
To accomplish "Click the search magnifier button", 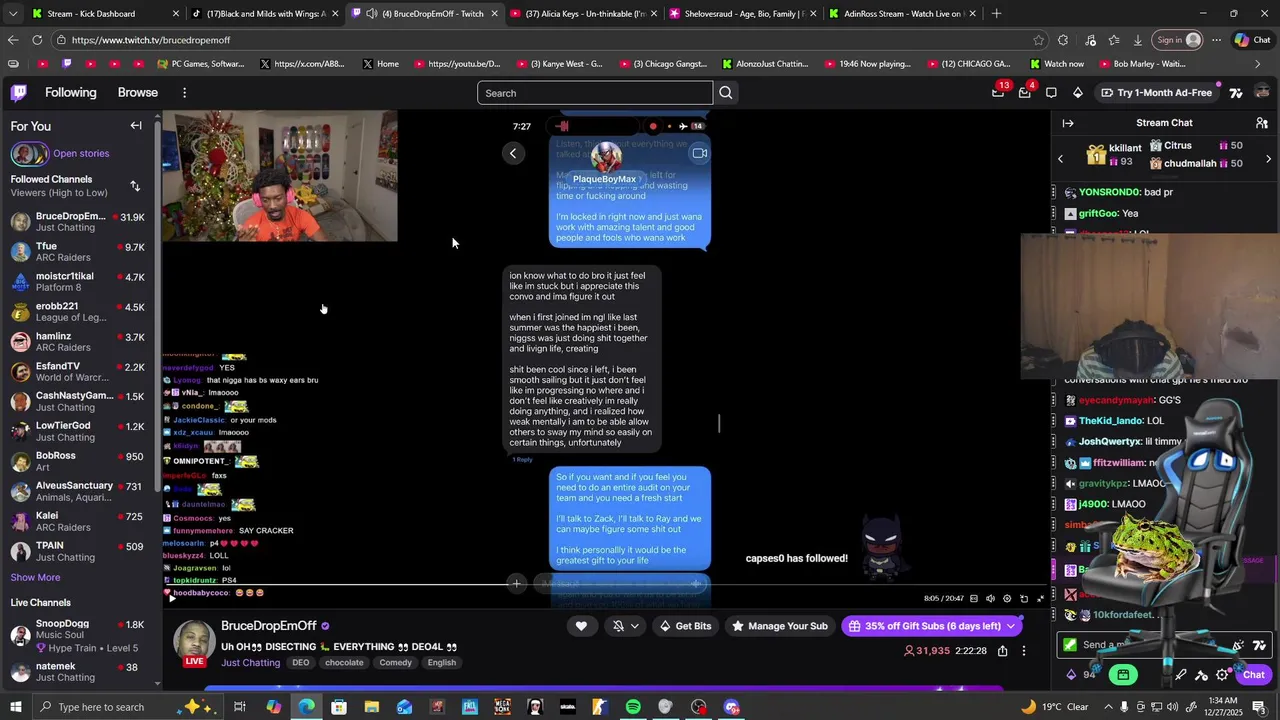I will (726, 93).
